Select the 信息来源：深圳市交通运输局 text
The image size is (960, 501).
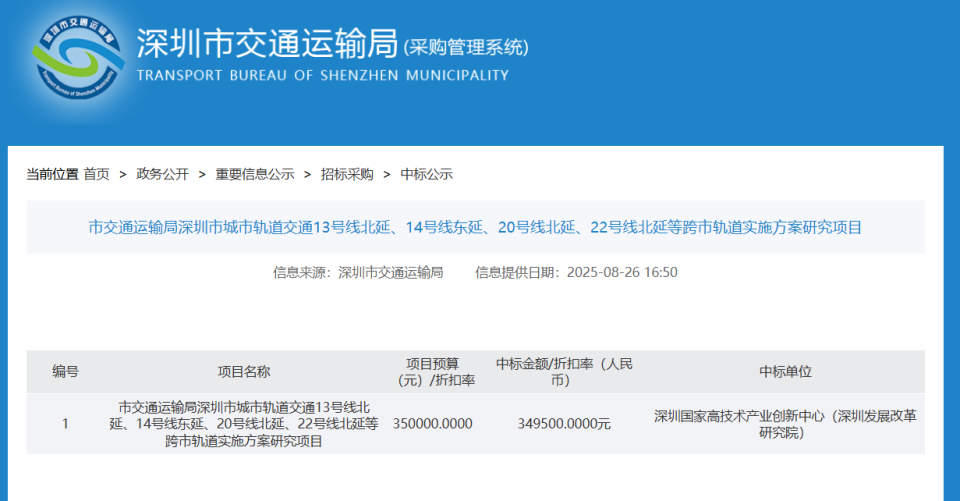358,273
